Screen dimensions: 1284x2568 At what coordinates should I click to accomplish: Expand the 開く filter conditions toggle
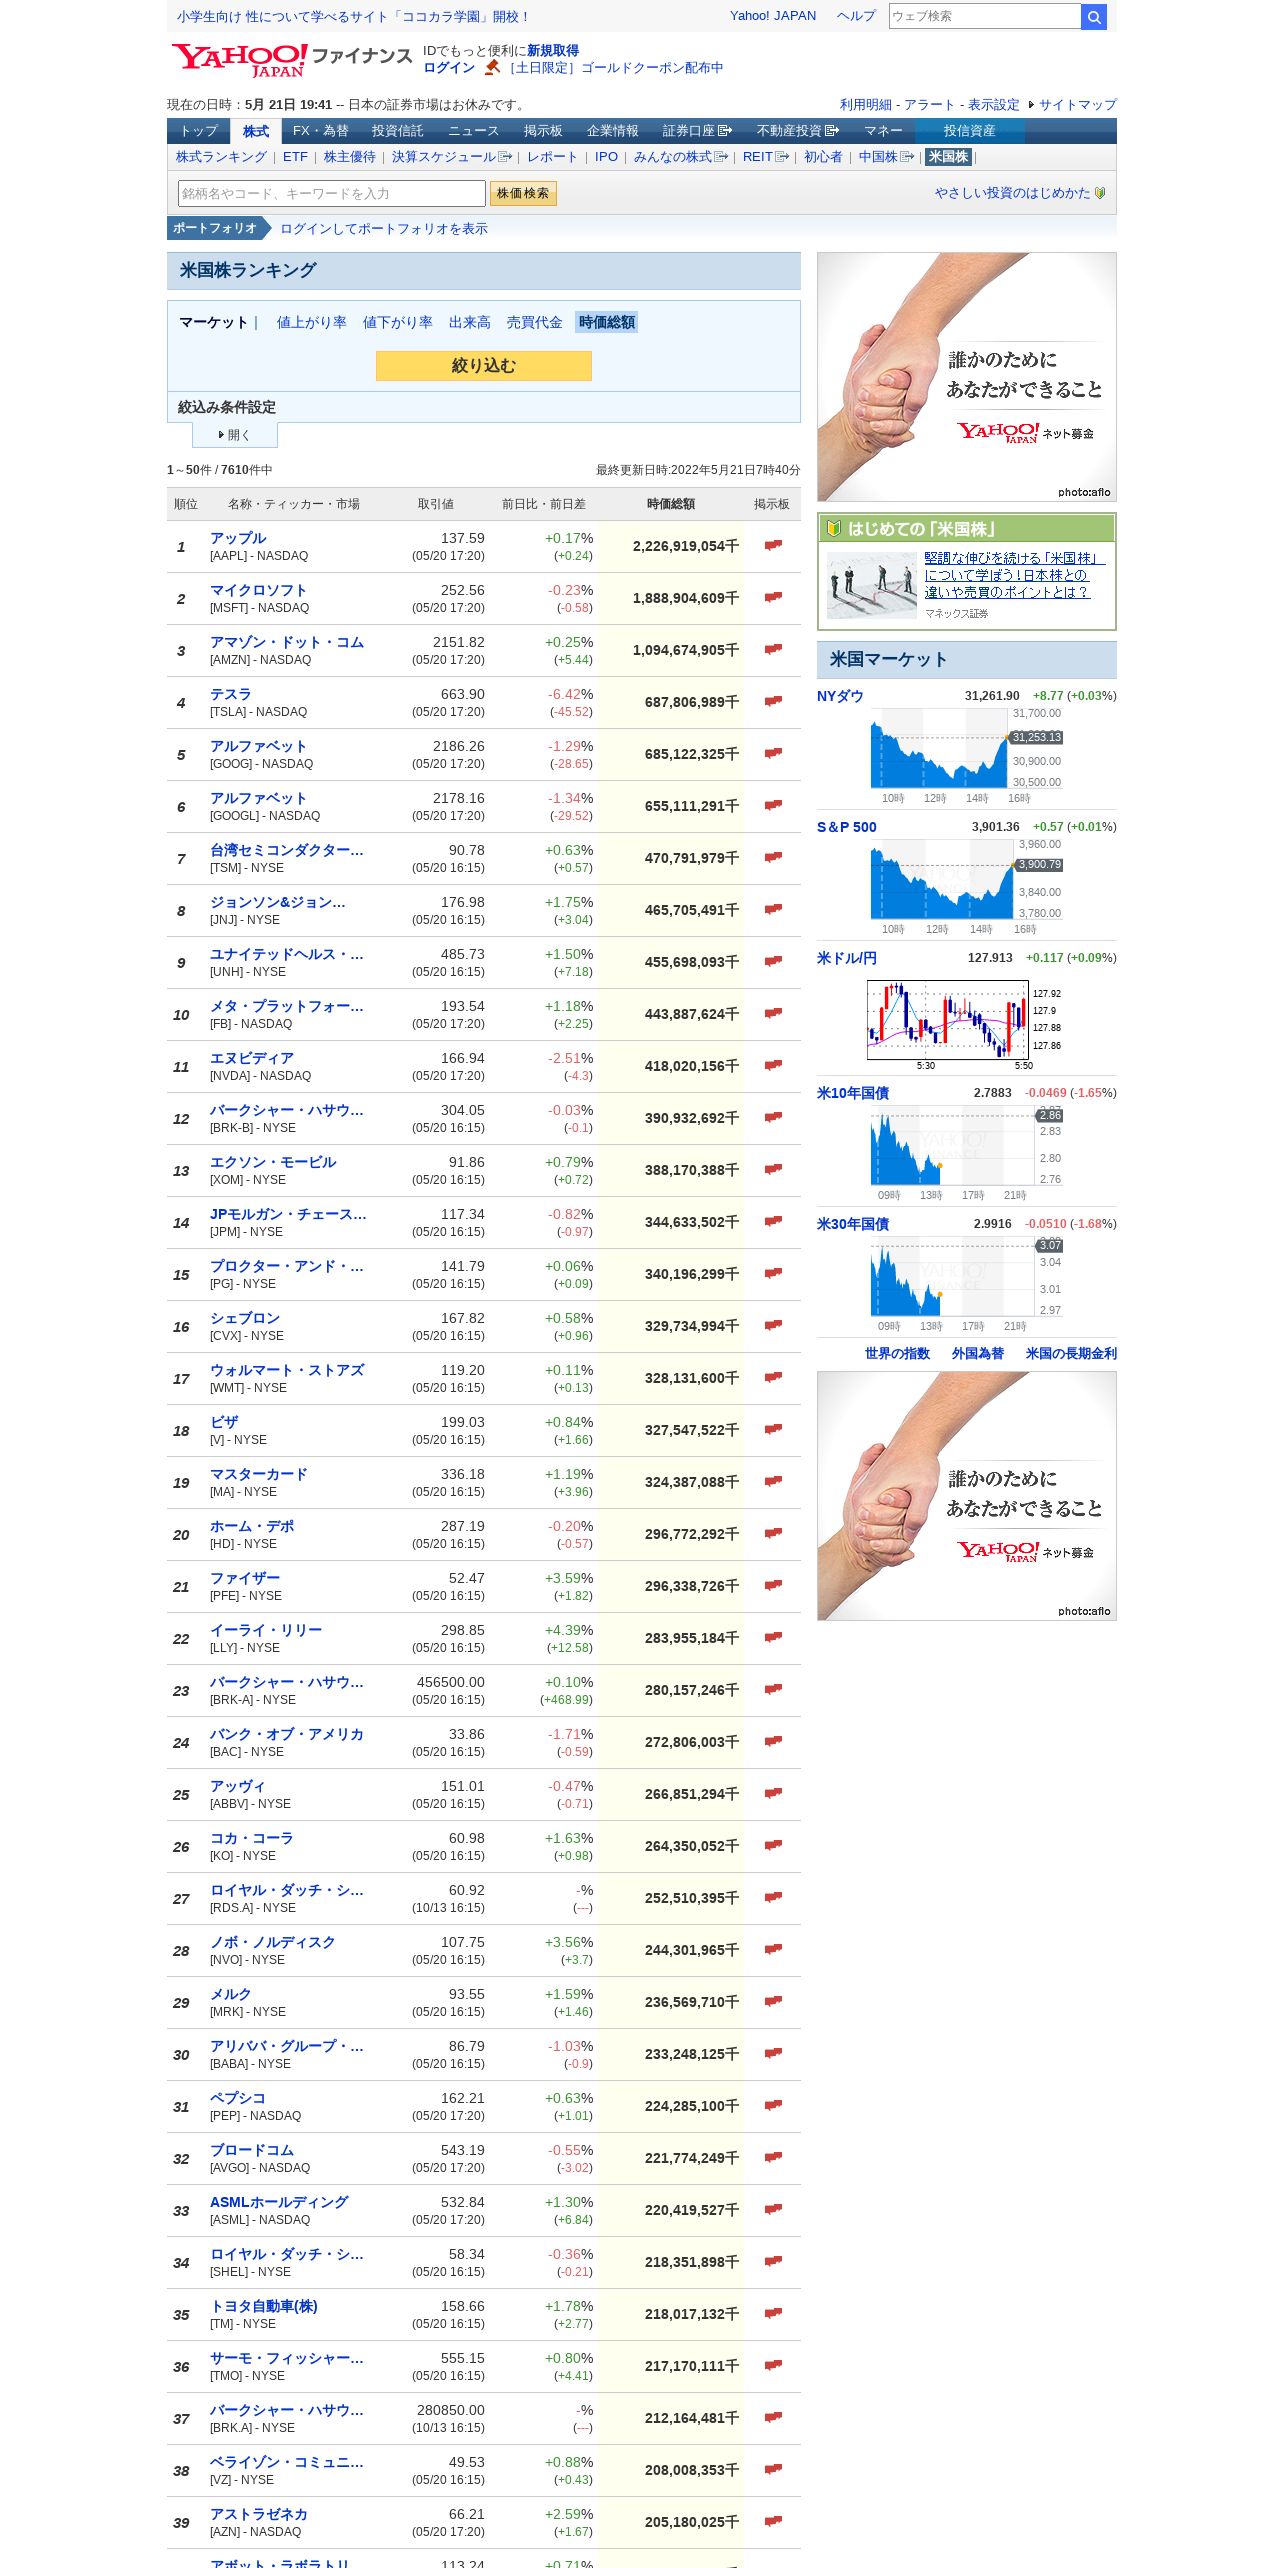(235, 435)
